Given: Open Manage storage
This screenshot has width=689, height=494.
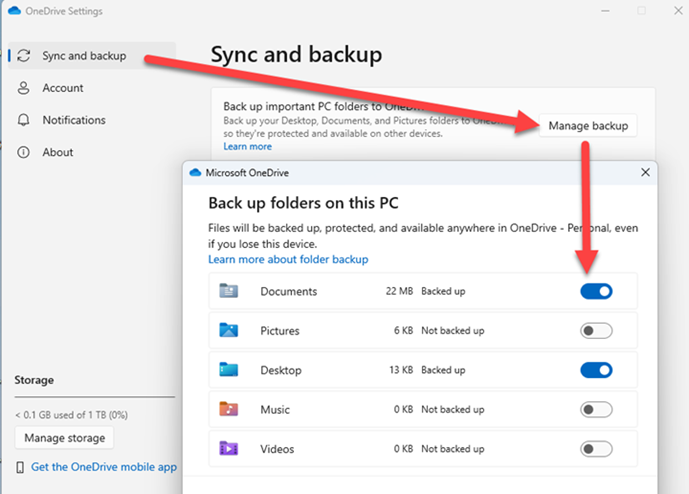Looking at the screenshot, I should coord(65,438).
